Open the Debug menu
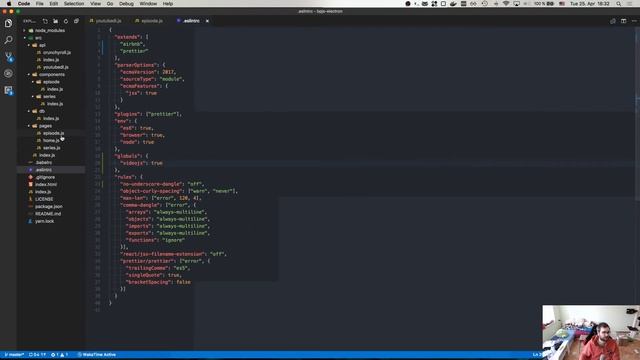The image size is (640, 360). pyautogui.click(x=126, y=4)
